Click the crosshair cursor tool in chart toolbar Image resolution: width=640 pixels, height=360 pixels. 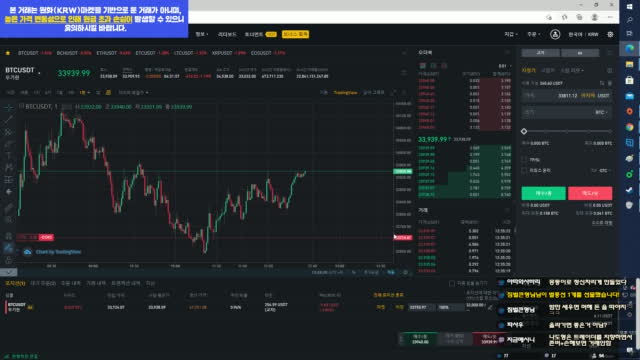point(9,108)
